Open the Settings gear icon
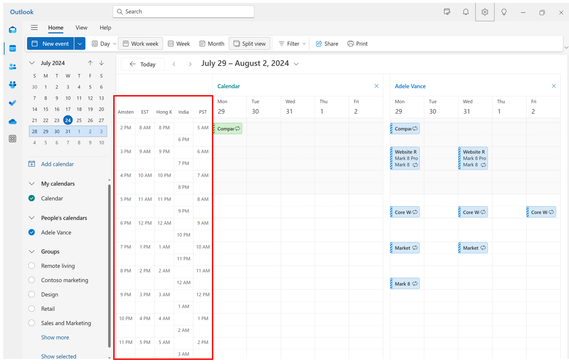Viewport: 569px width, 364px height. [x=485, y=12]
